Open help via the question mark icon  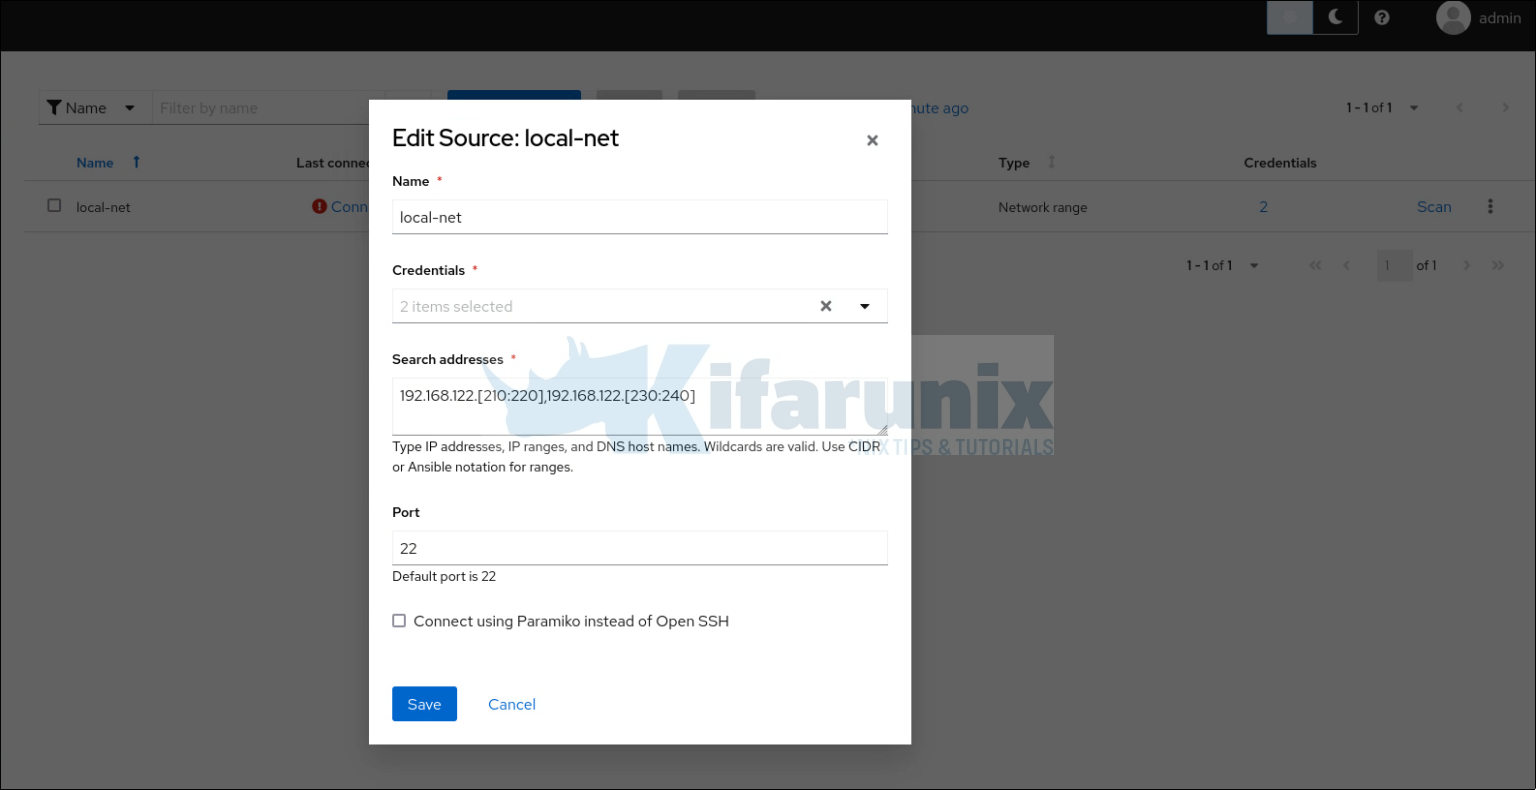(1382, 17)
